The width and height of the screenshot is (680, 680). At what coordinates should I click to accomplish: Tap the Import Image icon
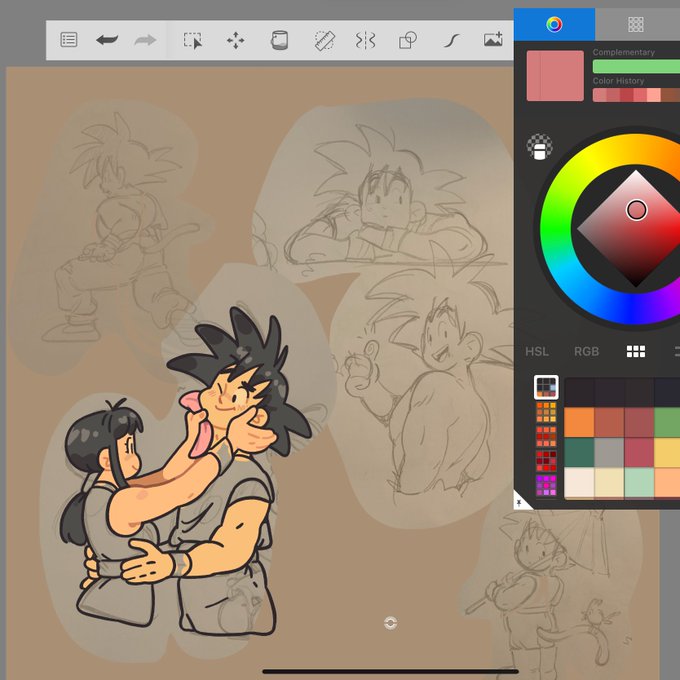coord(493,39)
